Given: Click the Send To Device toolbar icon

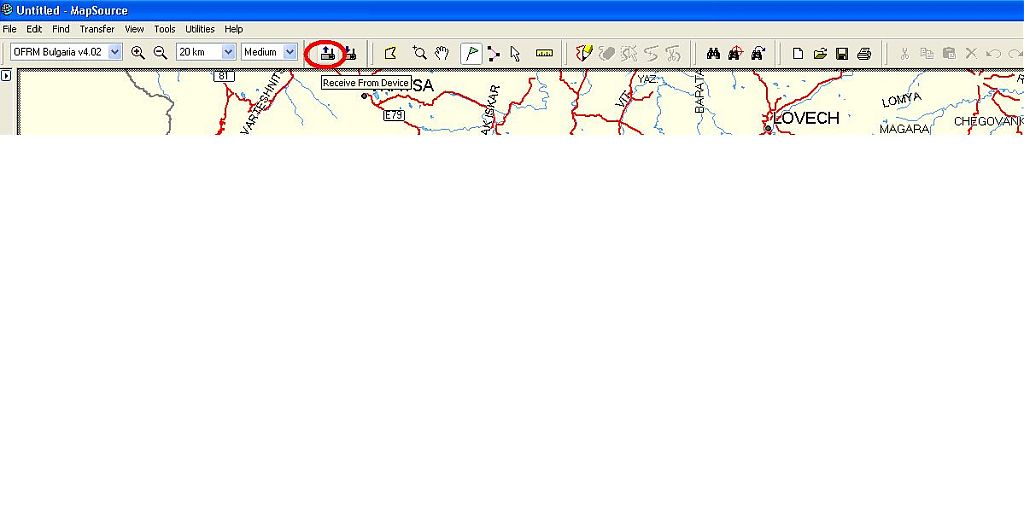Looking at the screenshot, I should coord(350,54).
